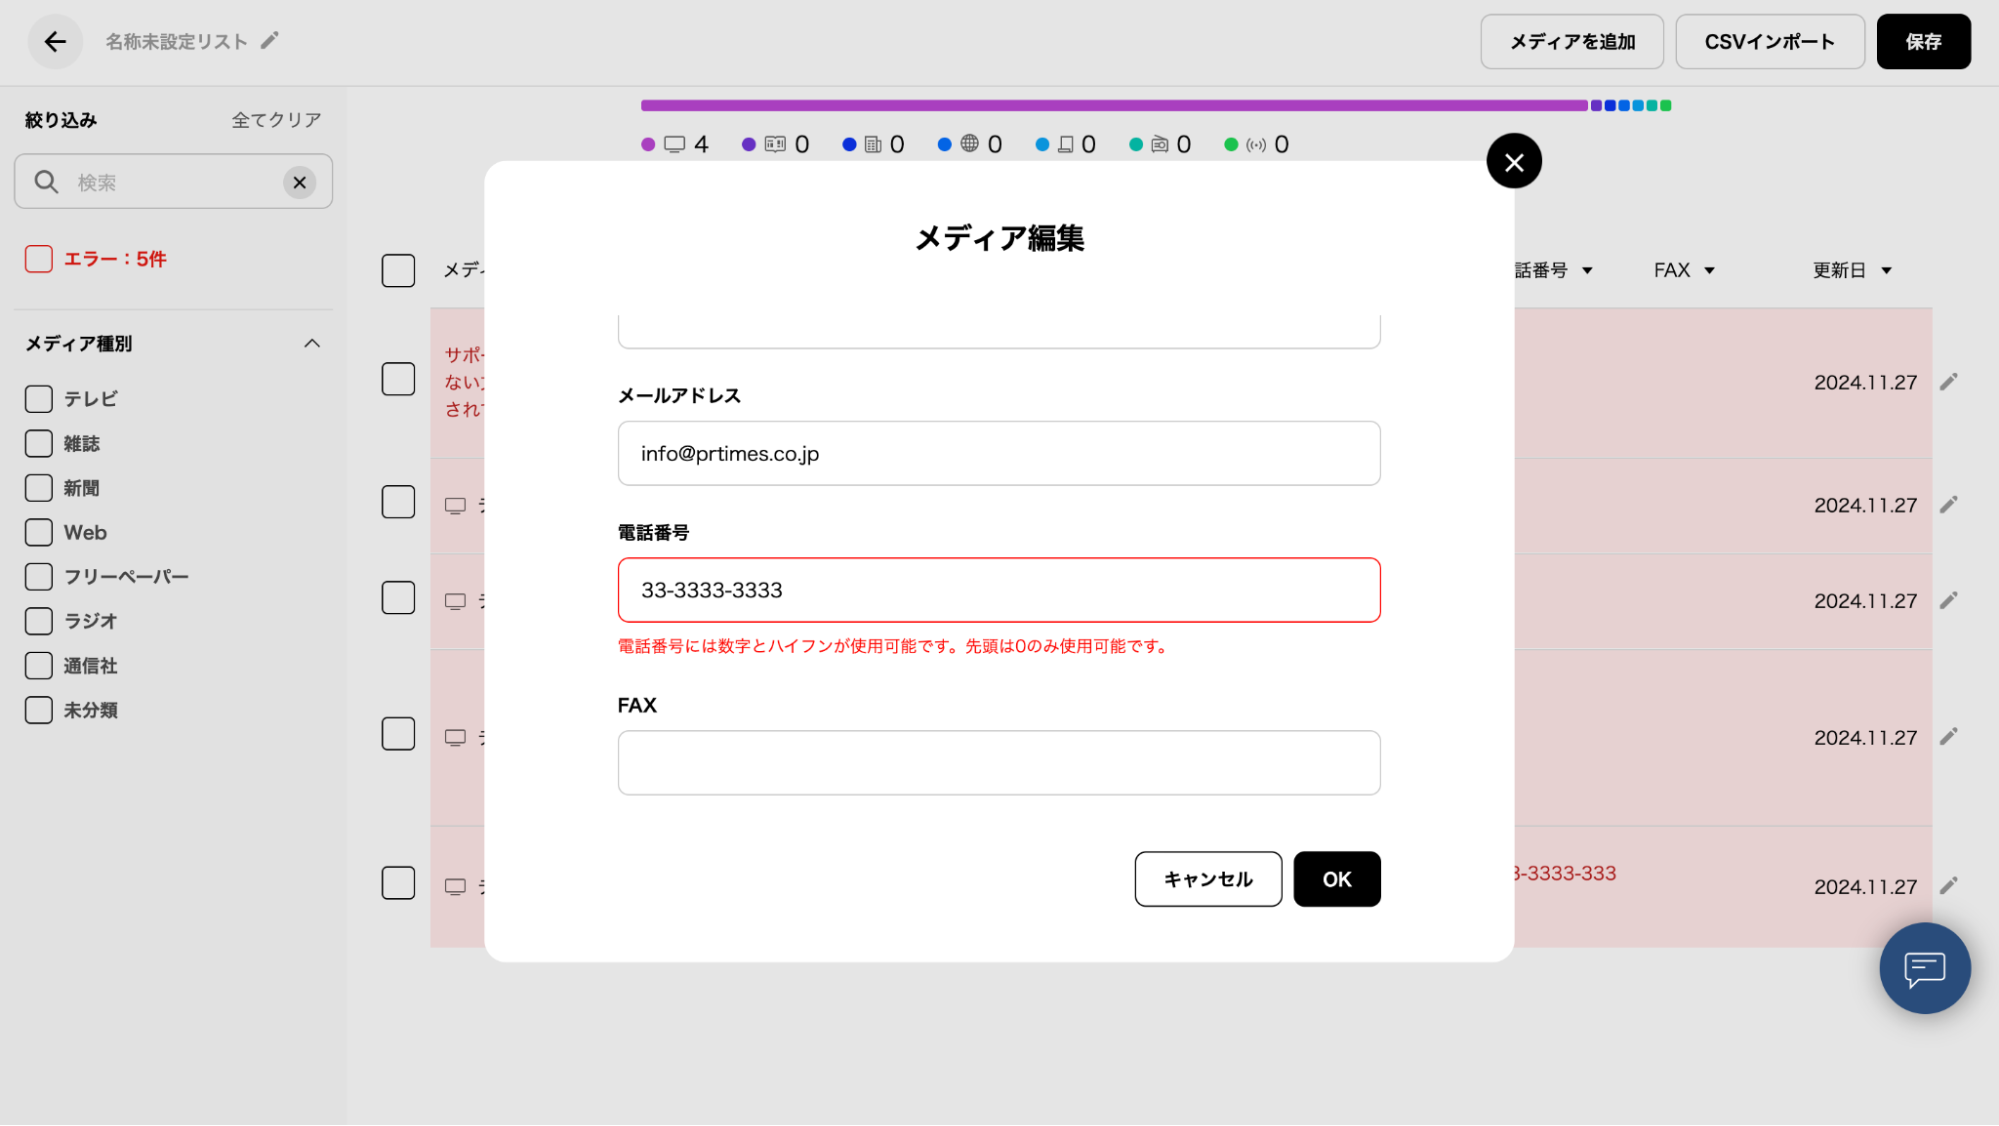Click edit pencil on first table row

[x=1948, y=382]
